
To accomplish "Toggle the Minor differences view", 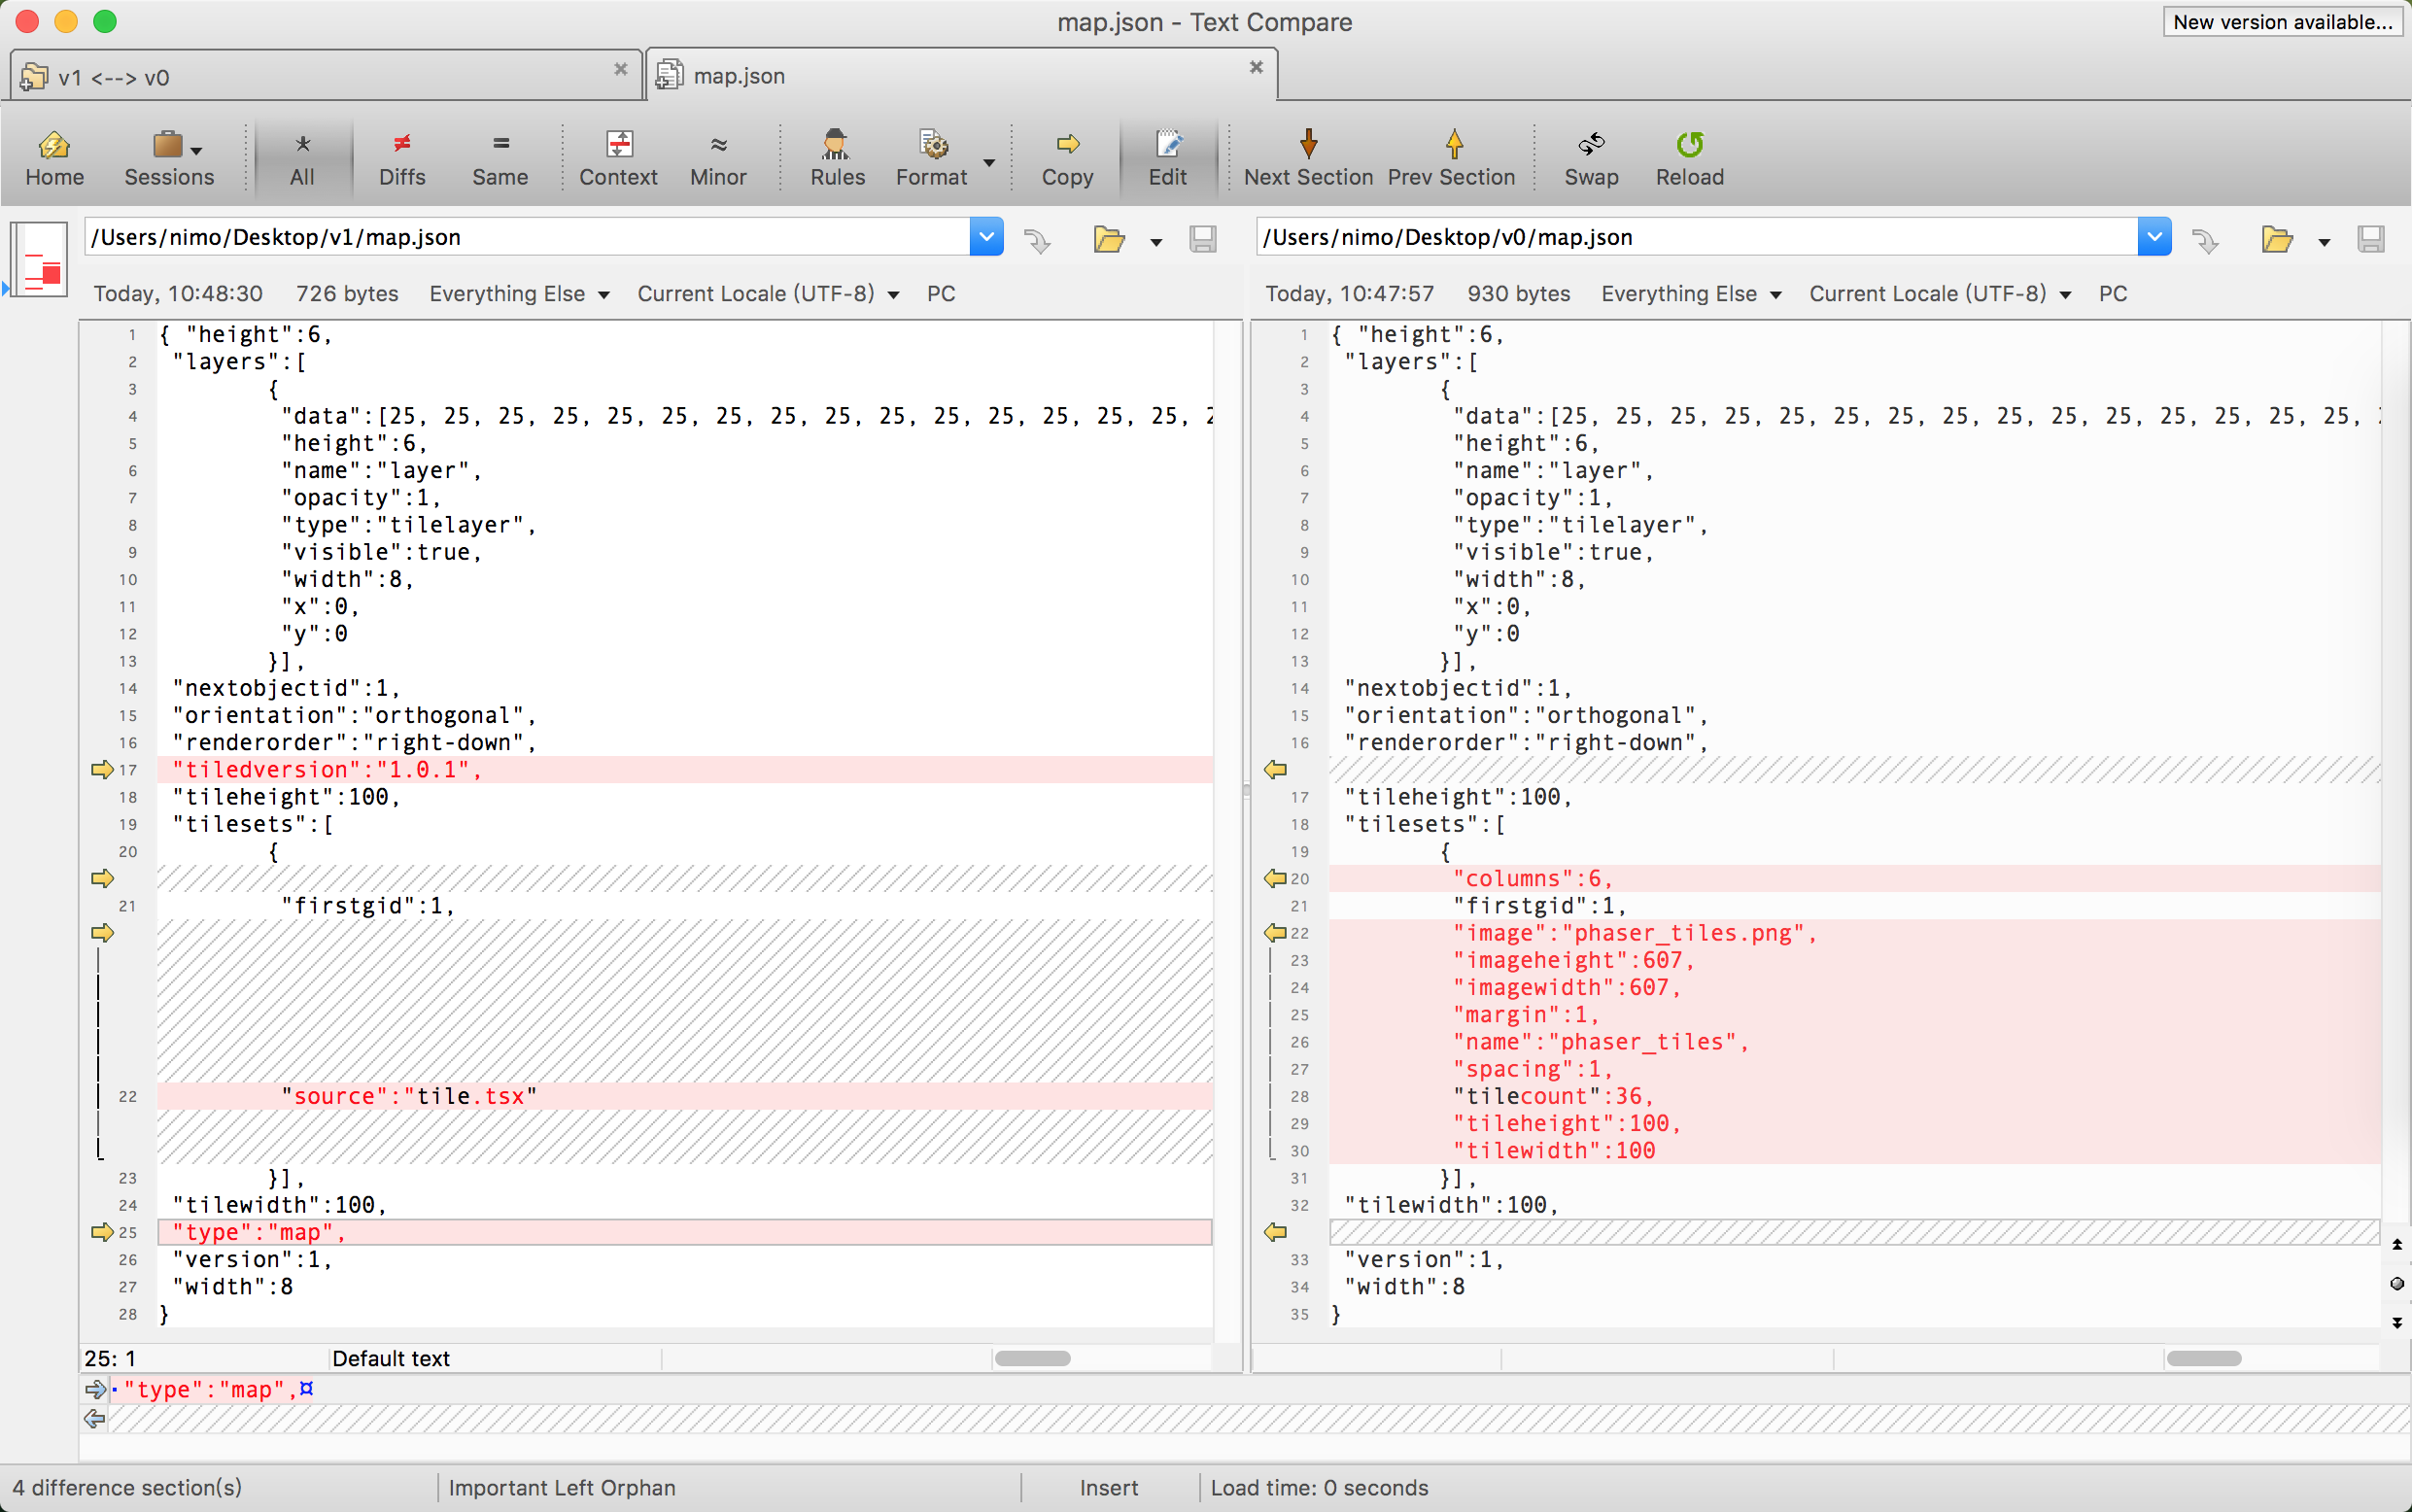I will [716, 158].
